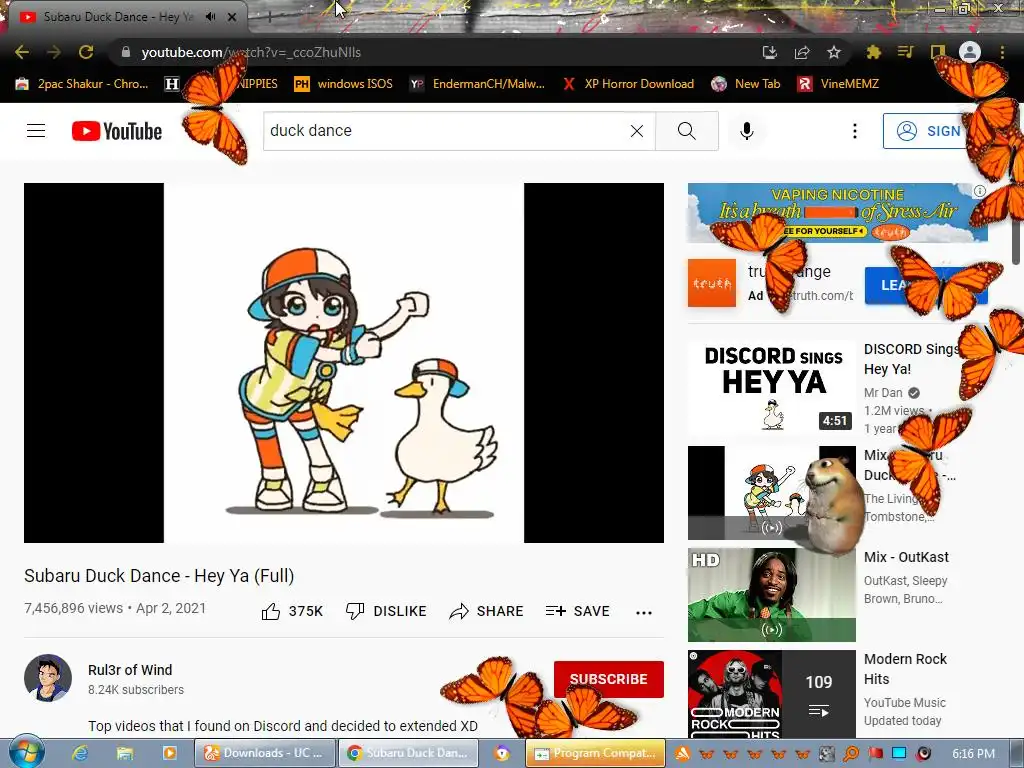
Task: Click the ad info icon on vaping banner
Action: pyautogui.click(x=980, y=191)
